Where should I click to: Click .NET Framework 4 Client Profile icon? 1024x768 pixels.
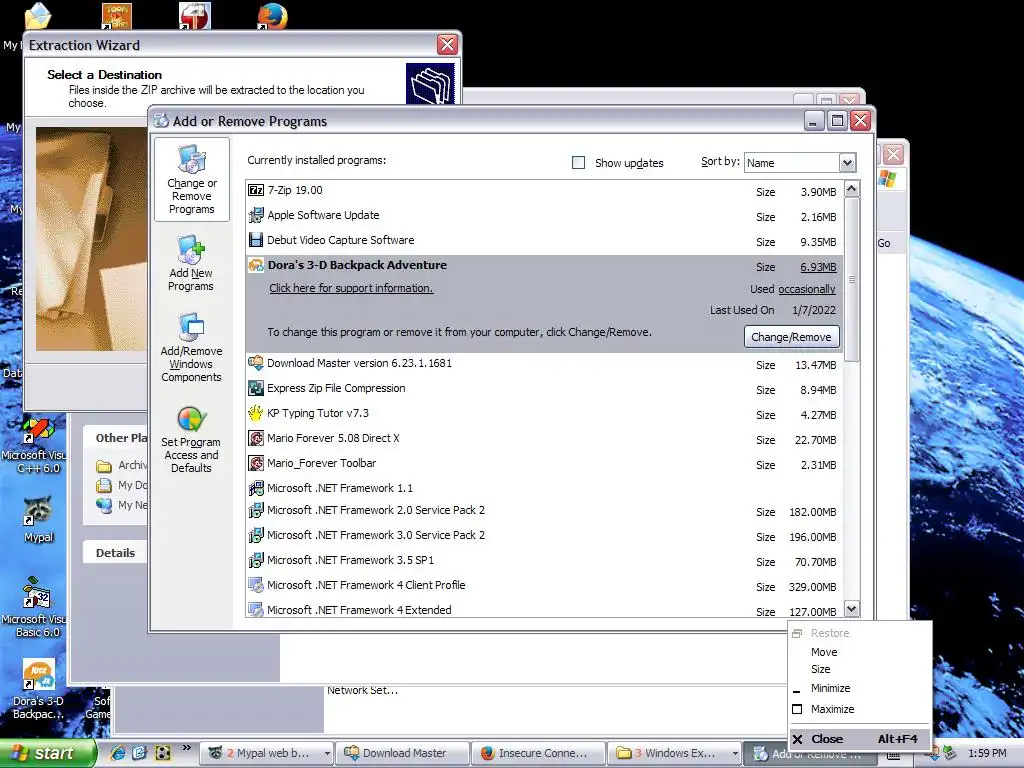point(256,584)
